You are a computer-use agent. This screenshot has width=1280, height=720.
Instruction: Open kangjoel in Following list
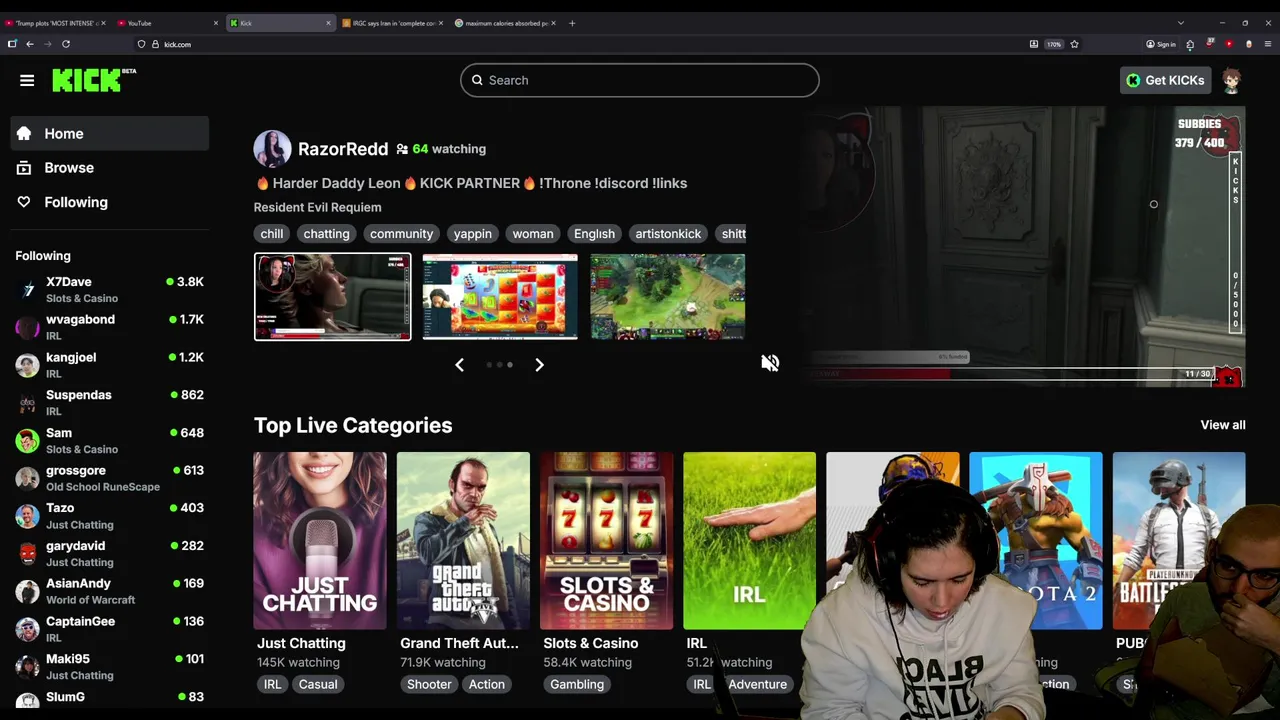point(110,365)
